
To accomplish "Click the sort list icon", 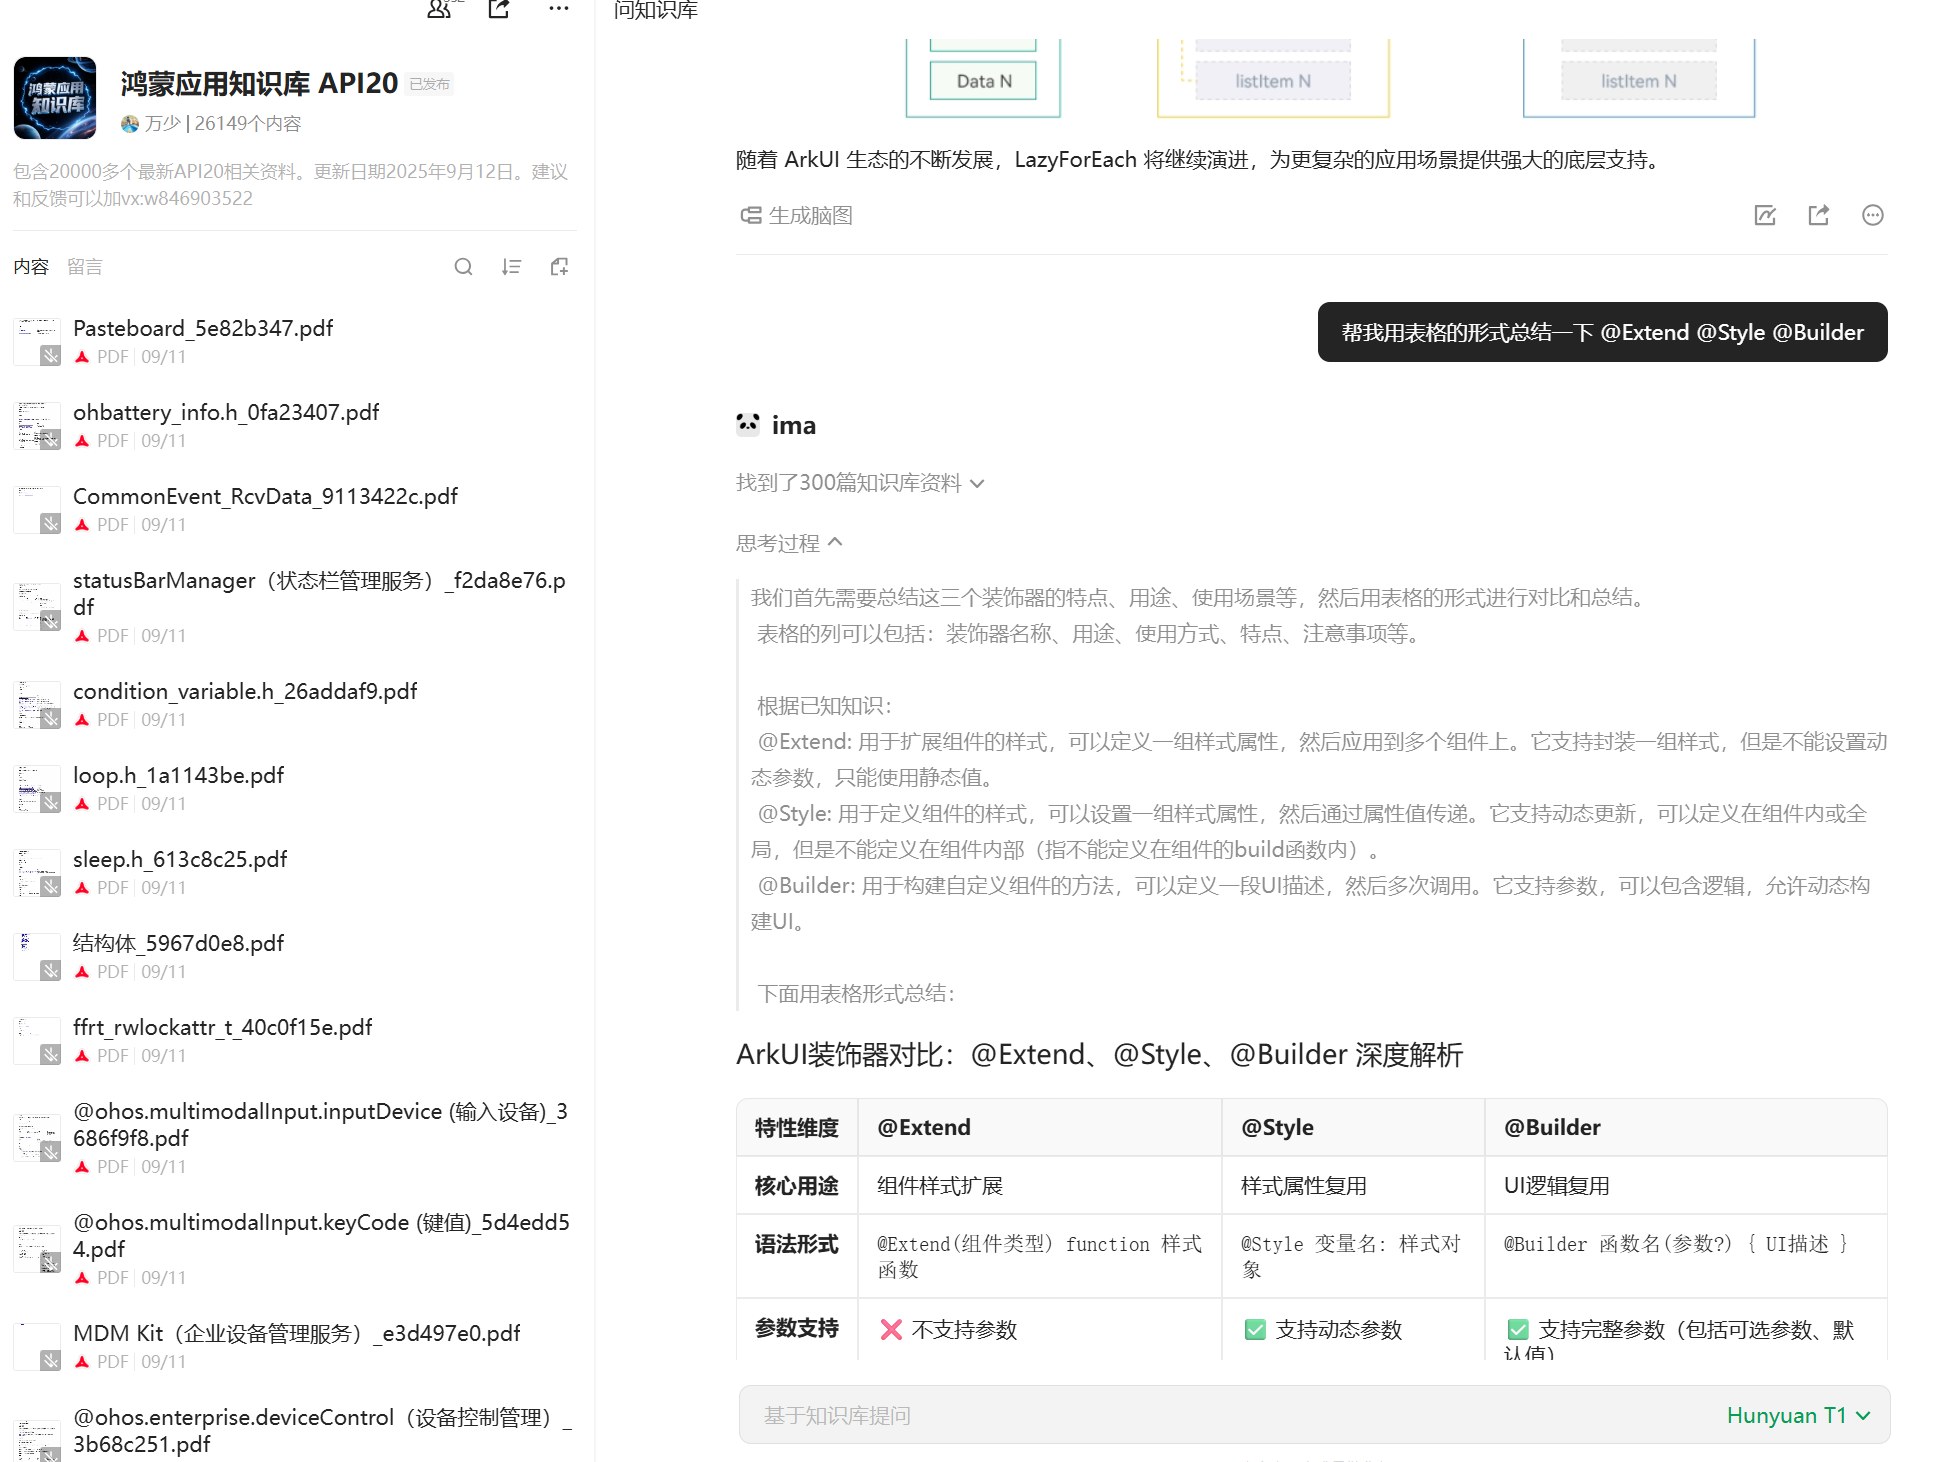I will pos(511,267).
